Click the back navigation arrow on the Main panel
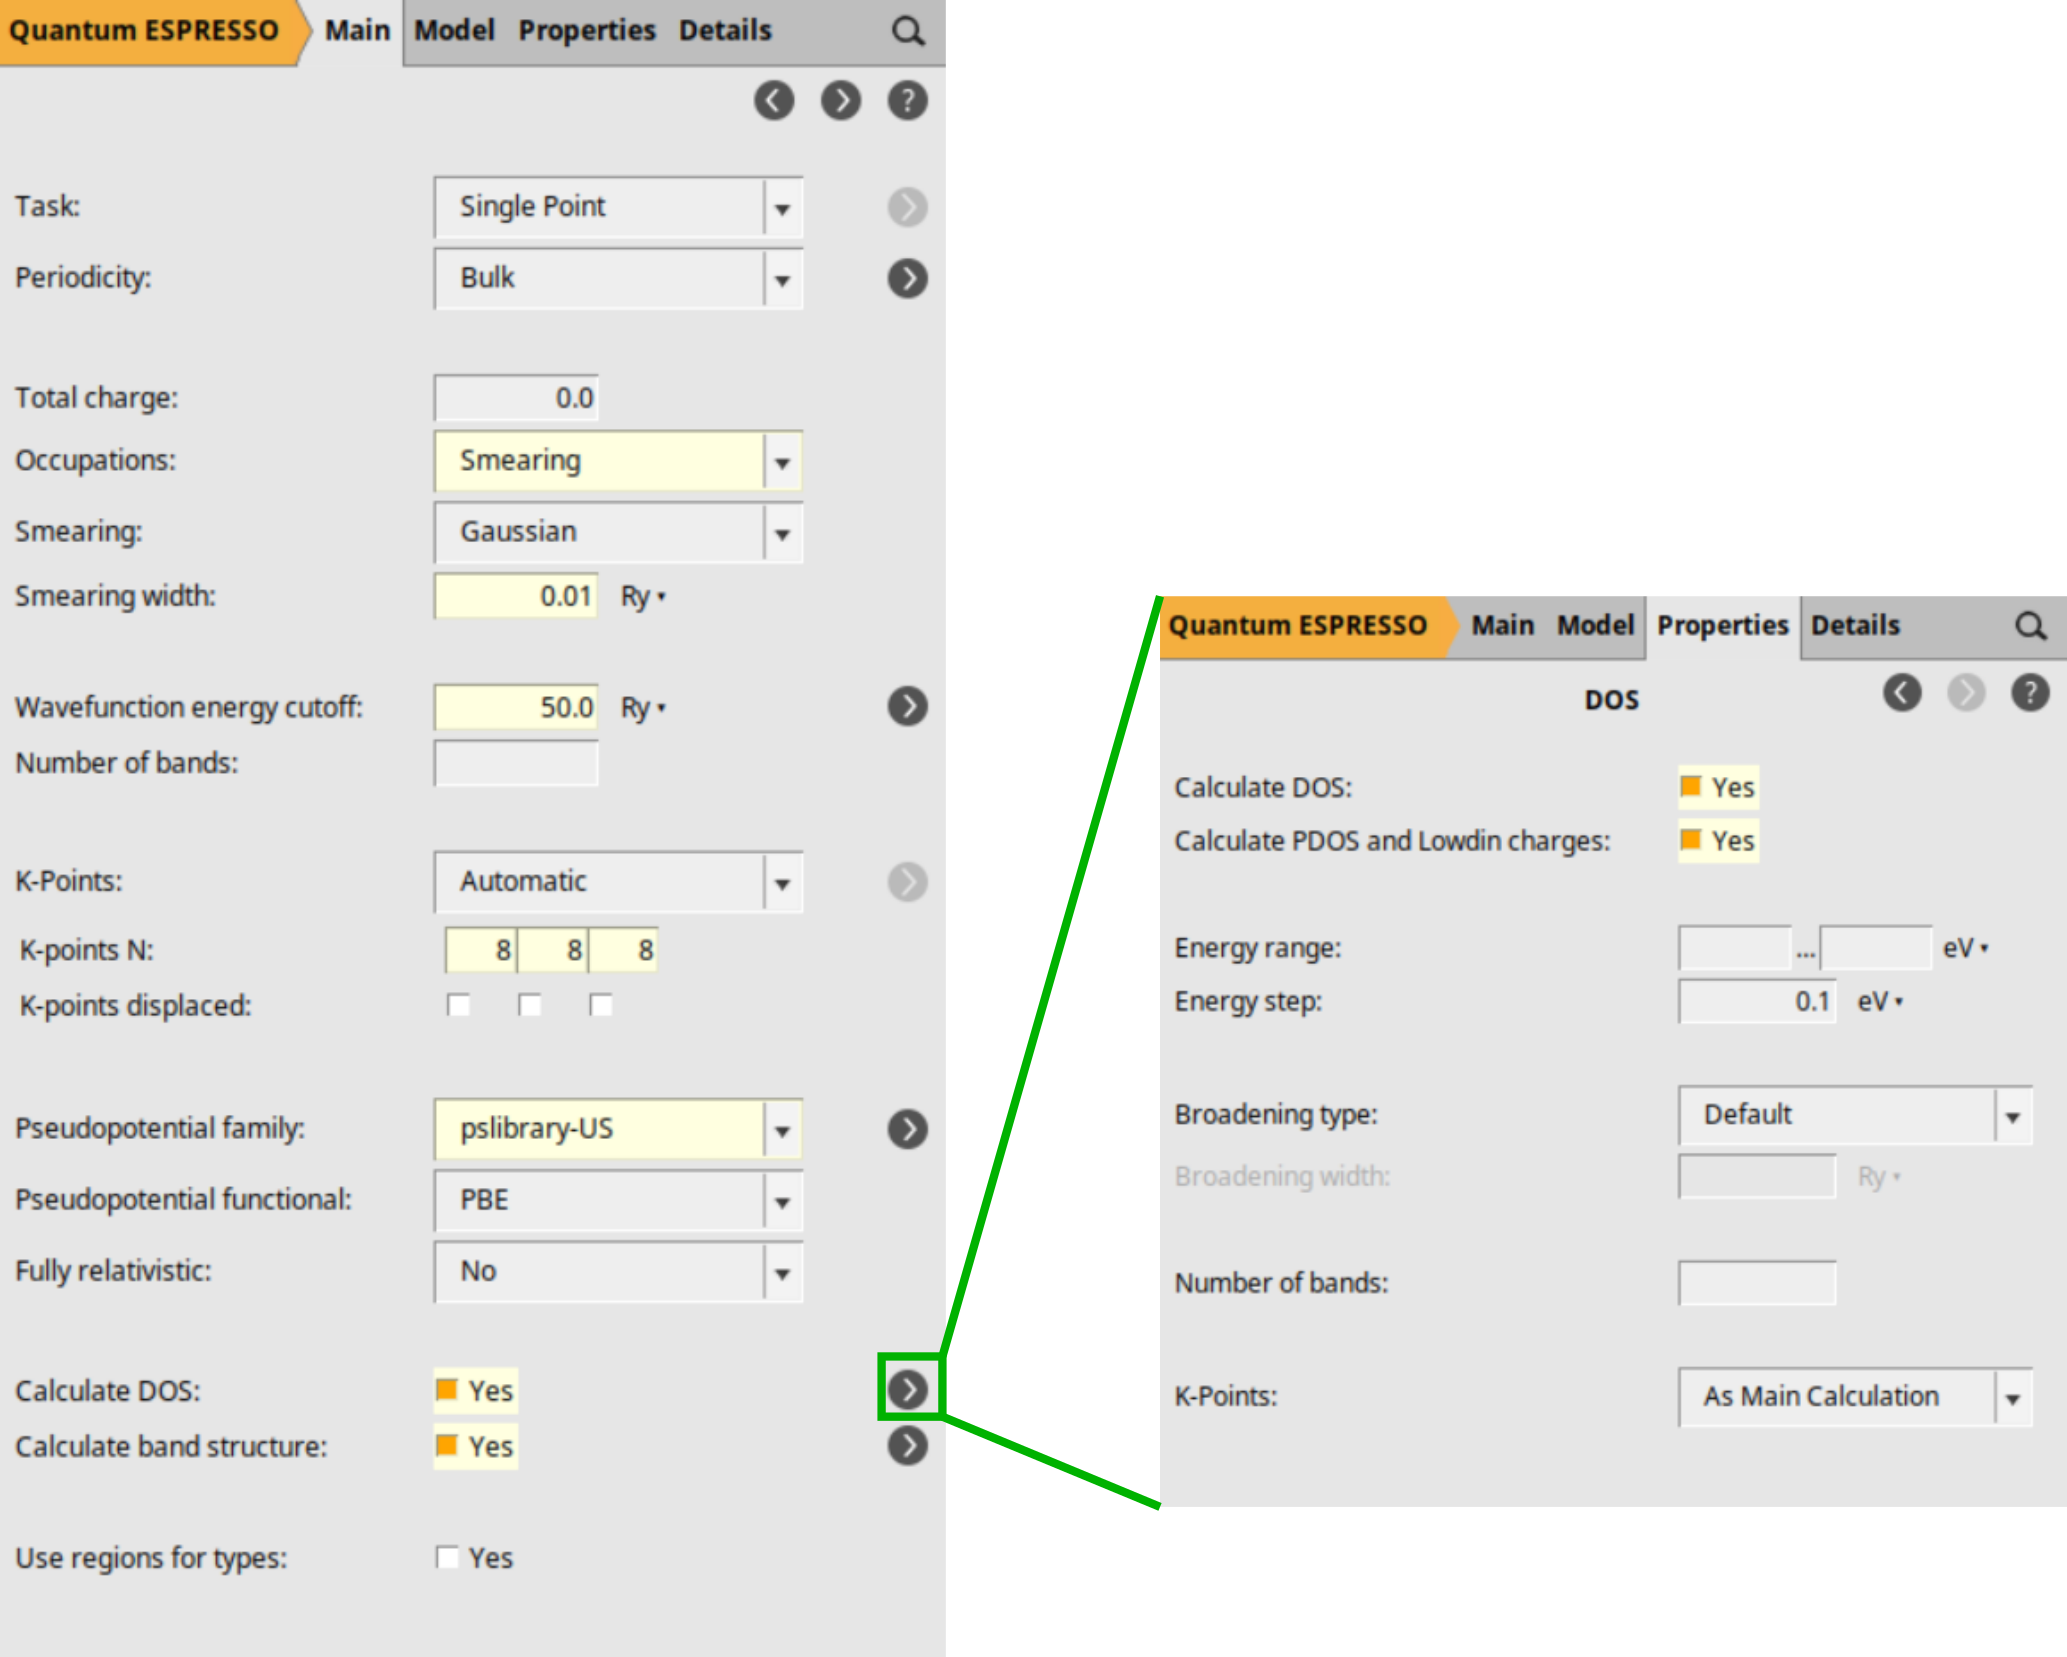Screen dimensions: 2067x1657 [x=774, y=100]
